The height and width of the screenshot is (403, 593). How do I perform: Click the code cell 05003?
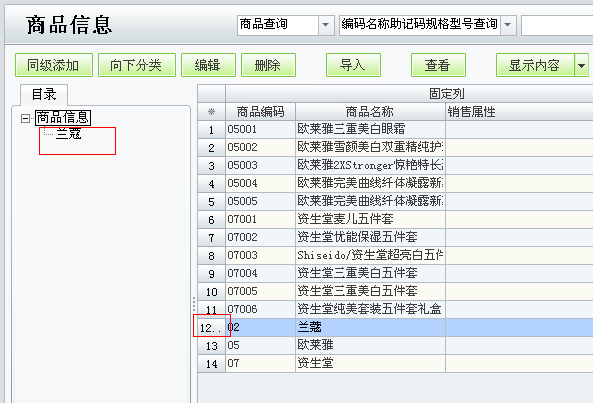[x=260, y=165]
